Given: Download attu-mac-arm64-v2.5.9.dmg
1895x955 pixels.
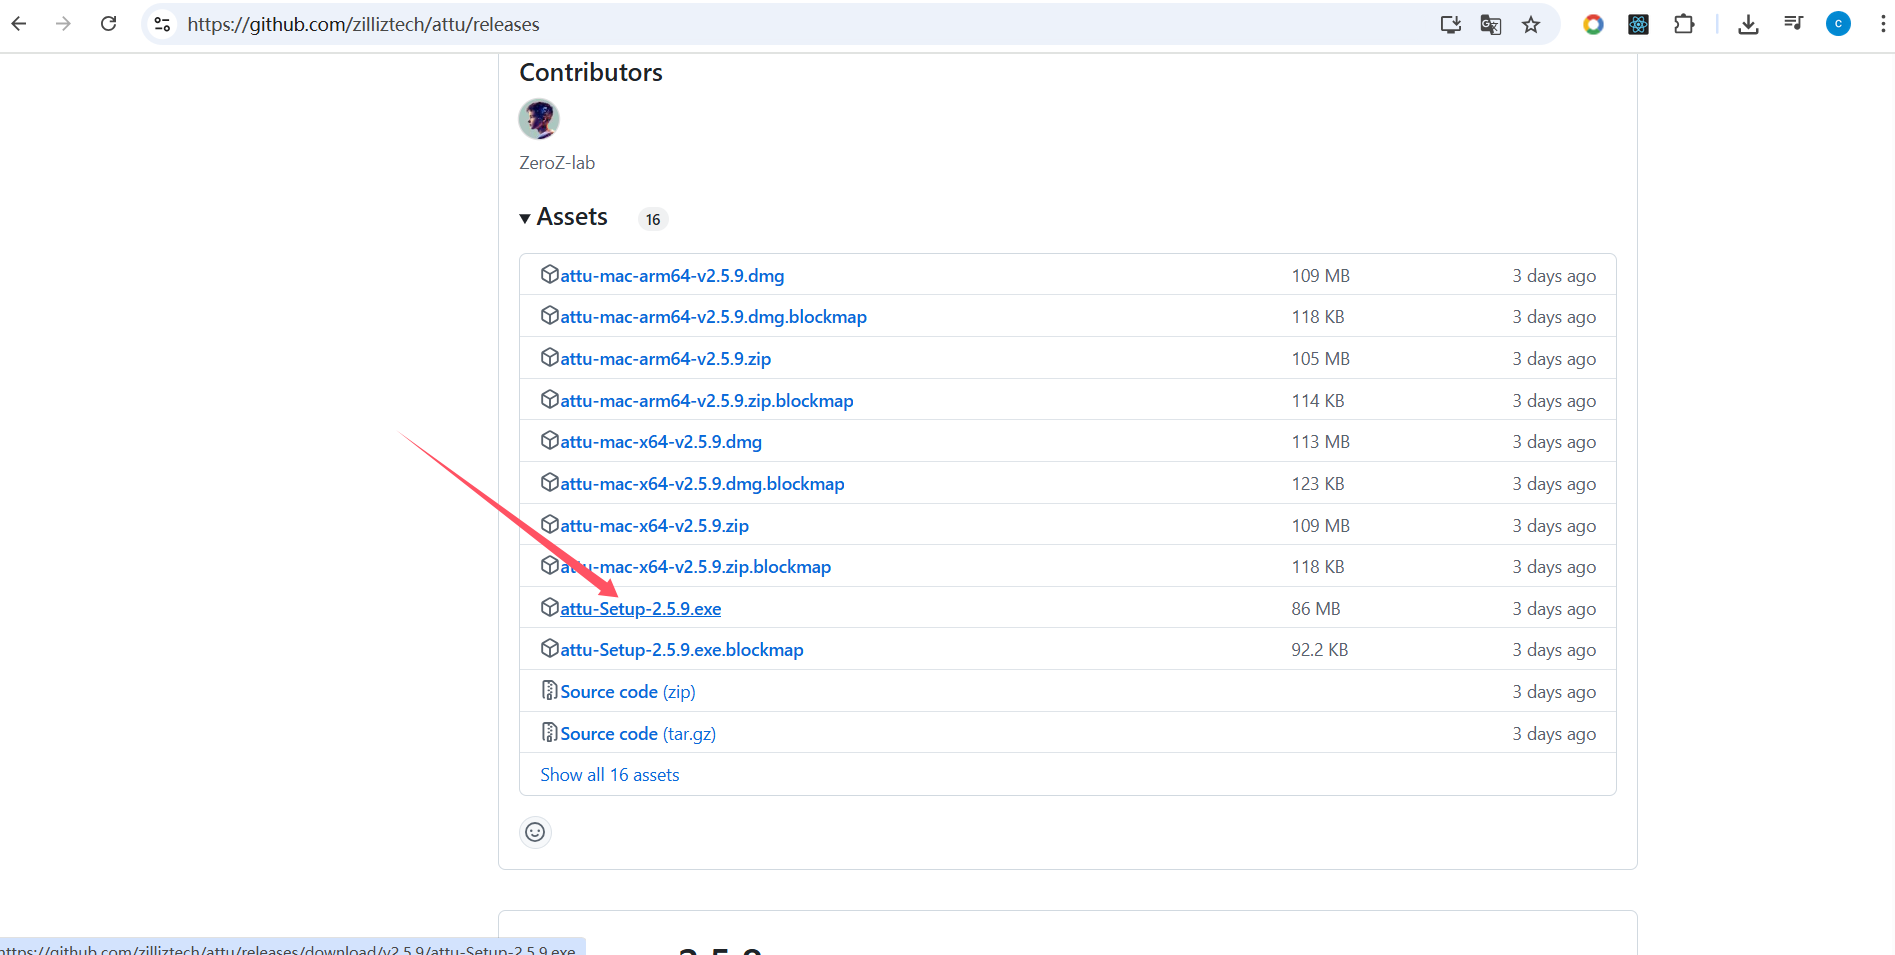Looking at the screenshot, I should [x=672, y=275].
